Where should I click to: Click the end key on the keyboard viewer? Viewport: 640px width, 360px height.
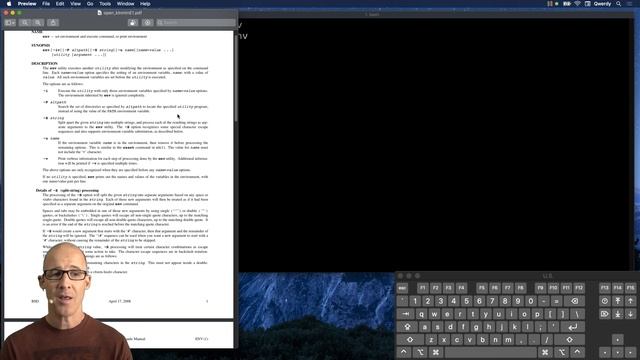pyautogui.click(x=618, y=314)
